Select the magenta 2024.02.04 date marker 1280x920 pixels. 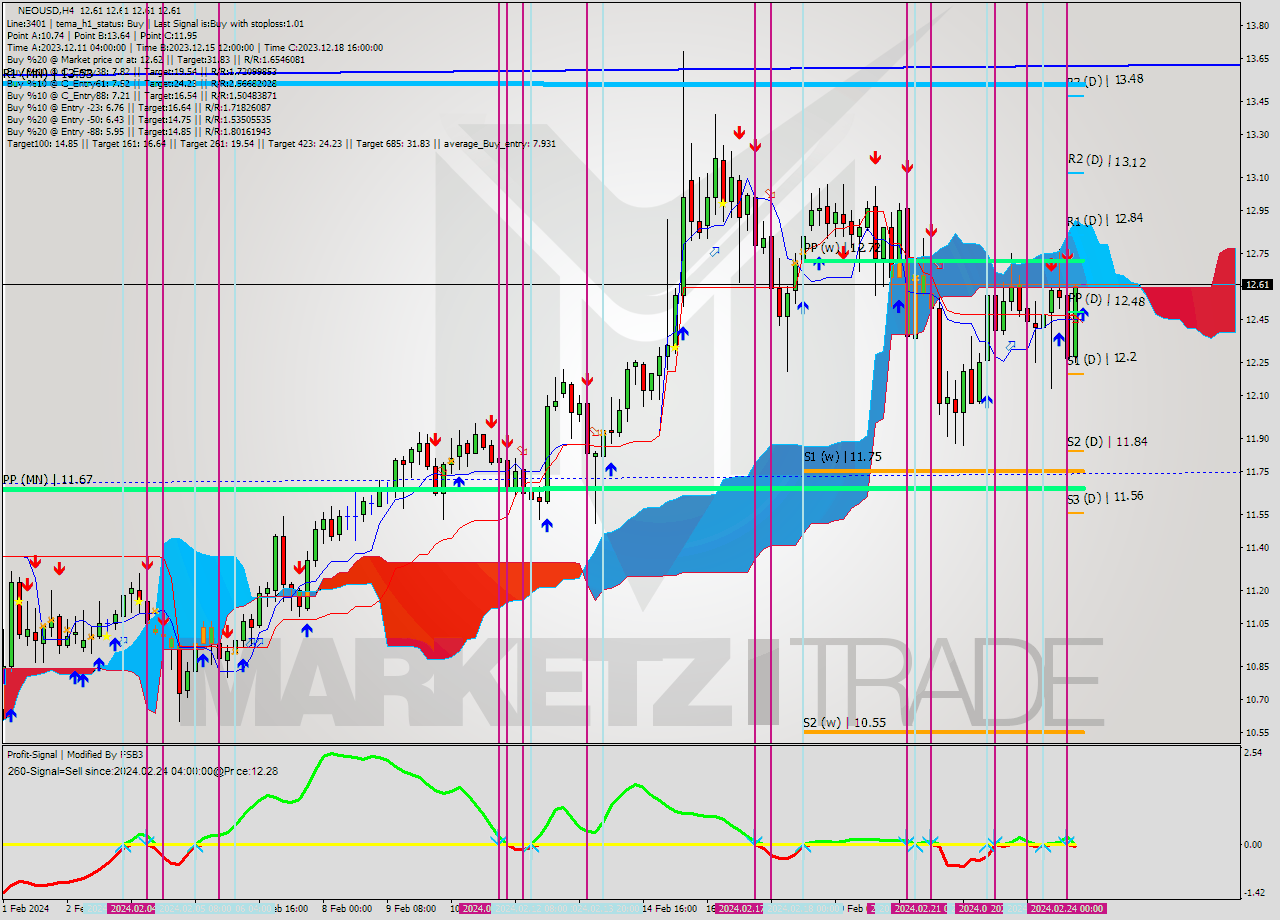coord(132,909)
